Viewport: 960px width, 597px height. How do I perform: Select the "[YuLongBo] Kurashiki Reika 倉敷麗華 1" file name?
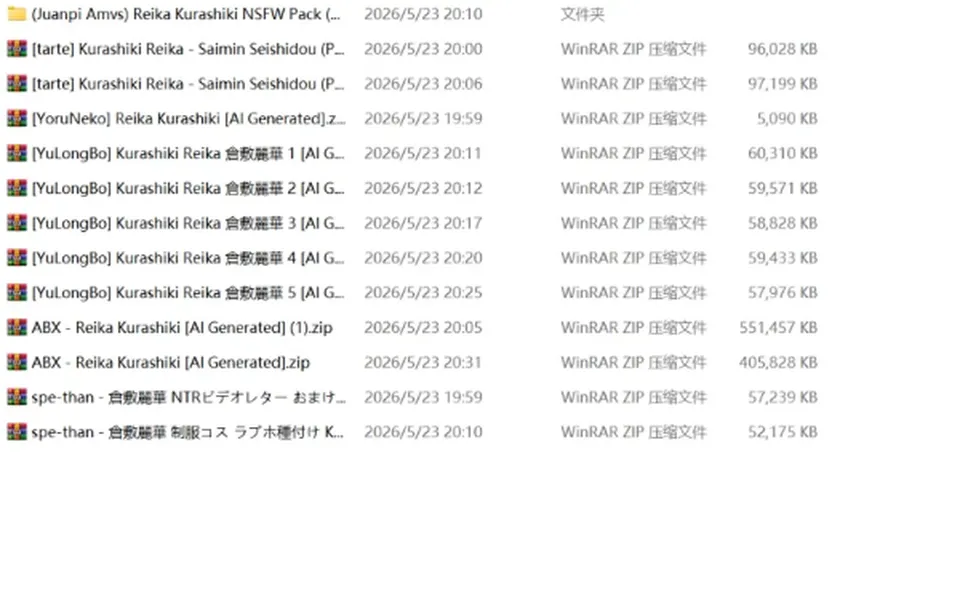coord(188,153)
